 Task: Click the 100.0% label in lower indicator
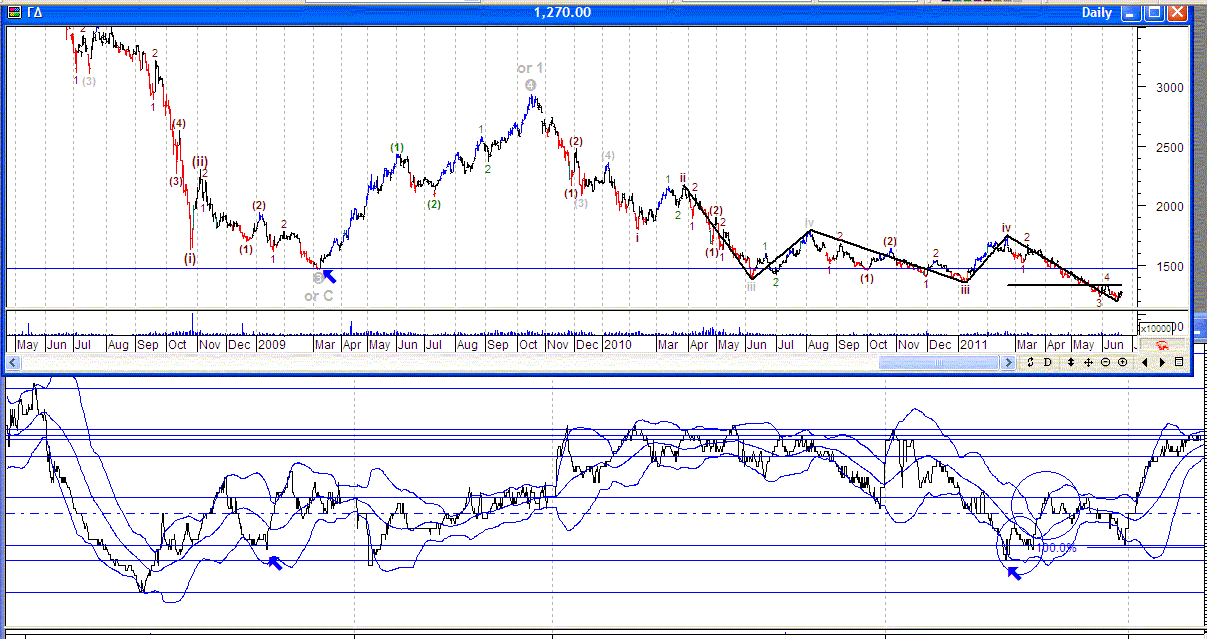(1055, 548)
